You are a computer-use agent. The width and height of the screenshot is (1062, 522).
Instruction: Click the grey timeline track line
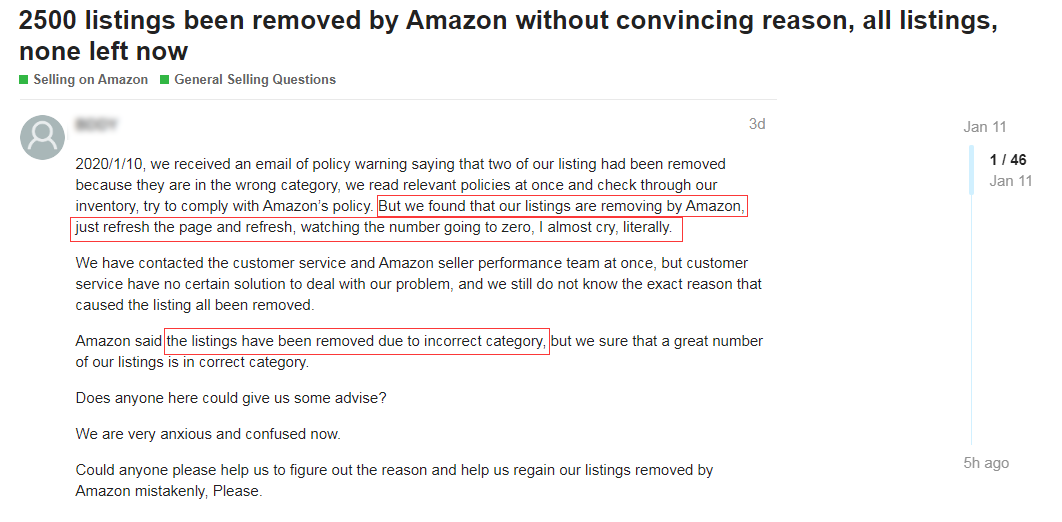(x=972, y=320)
